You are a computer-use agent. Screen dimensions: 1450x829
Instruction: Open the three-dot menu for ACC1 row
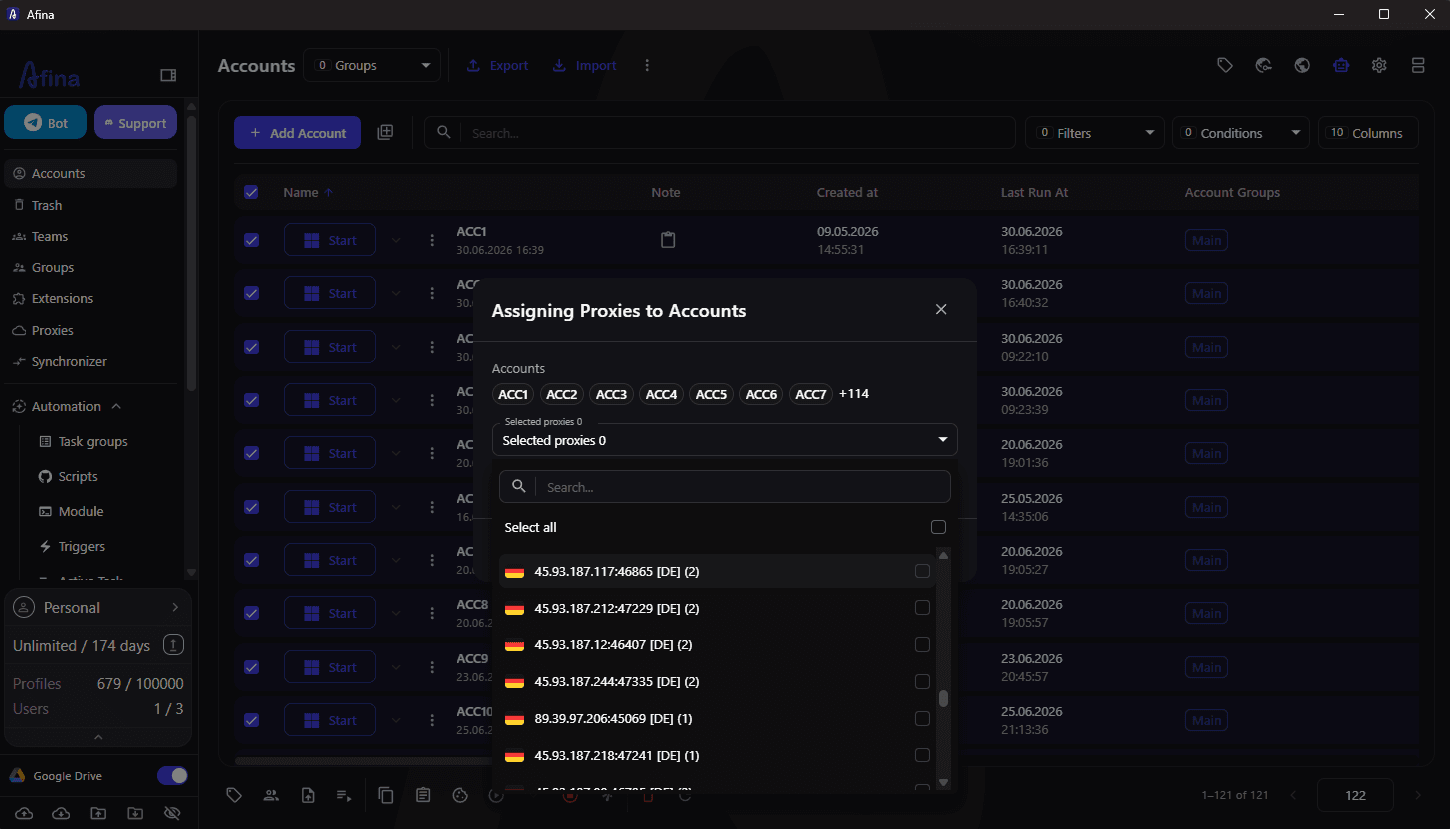click(432, 240)
